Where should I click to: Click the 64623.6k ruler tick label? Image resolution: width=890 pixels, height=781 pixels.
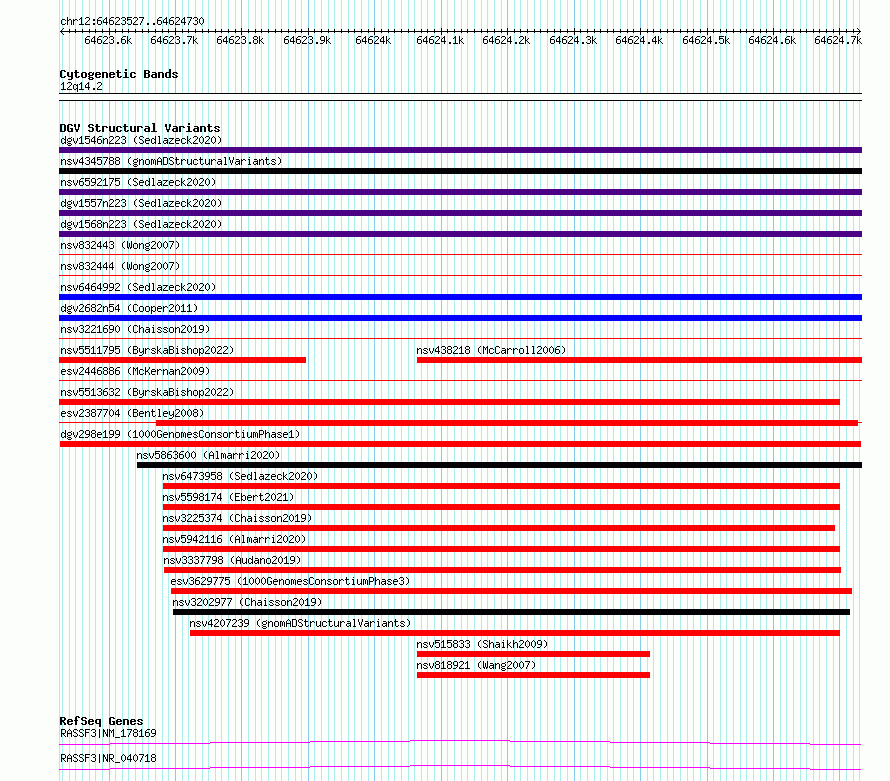108,40
